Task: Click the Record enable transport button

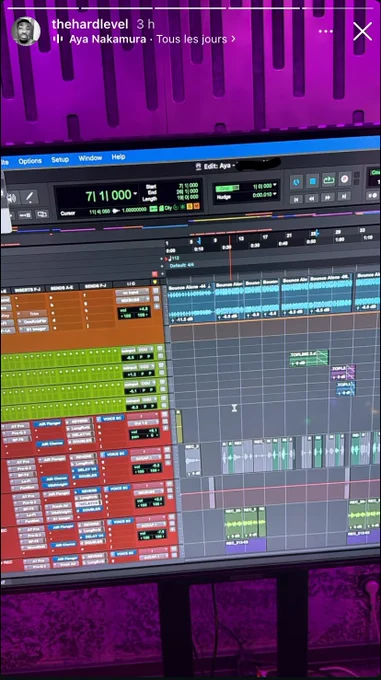Action: click(x=344, y=179)
